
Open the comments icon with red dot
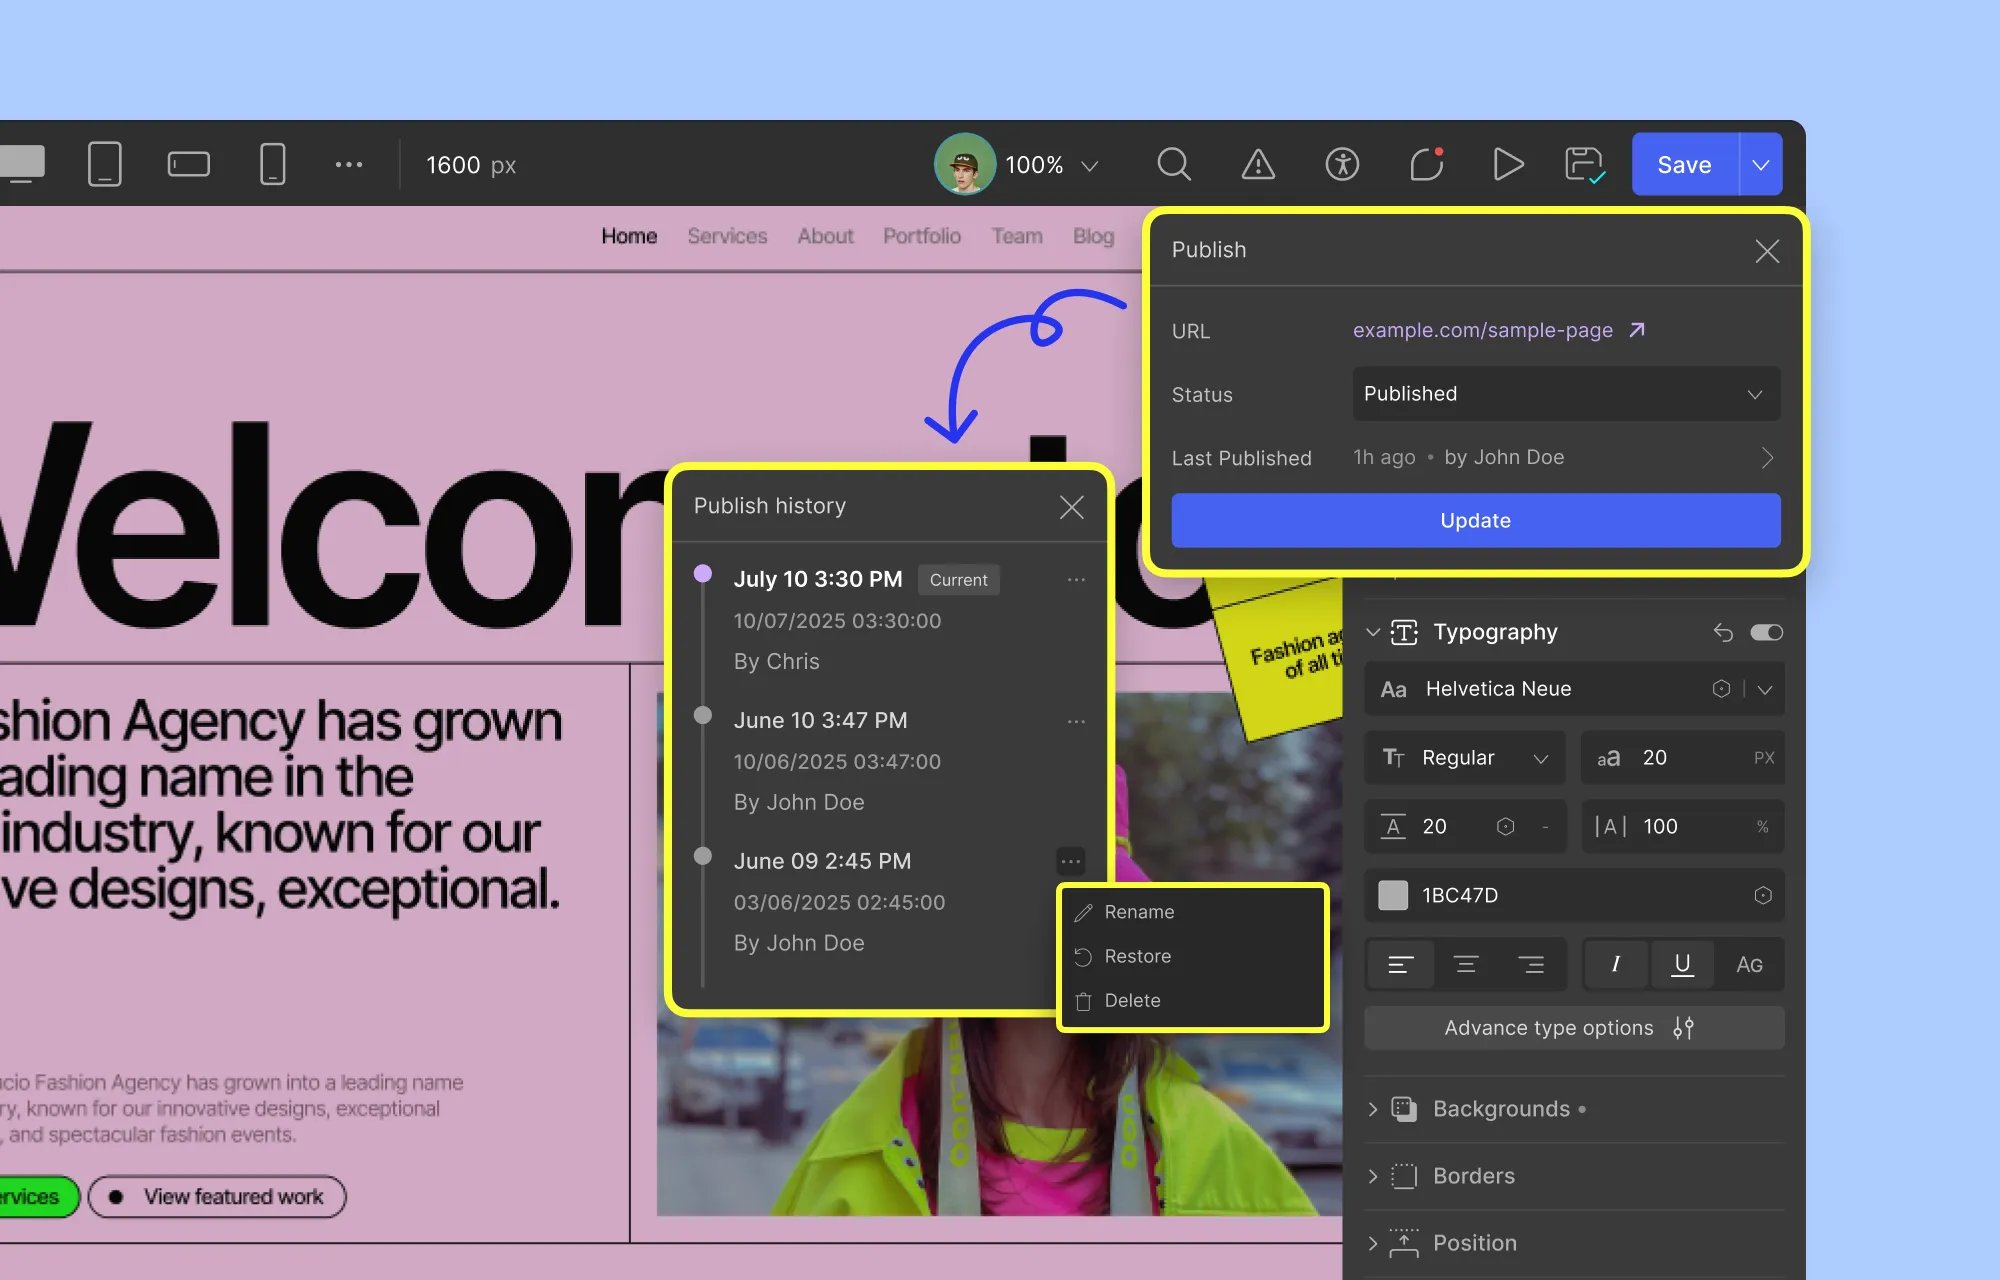1427,164
